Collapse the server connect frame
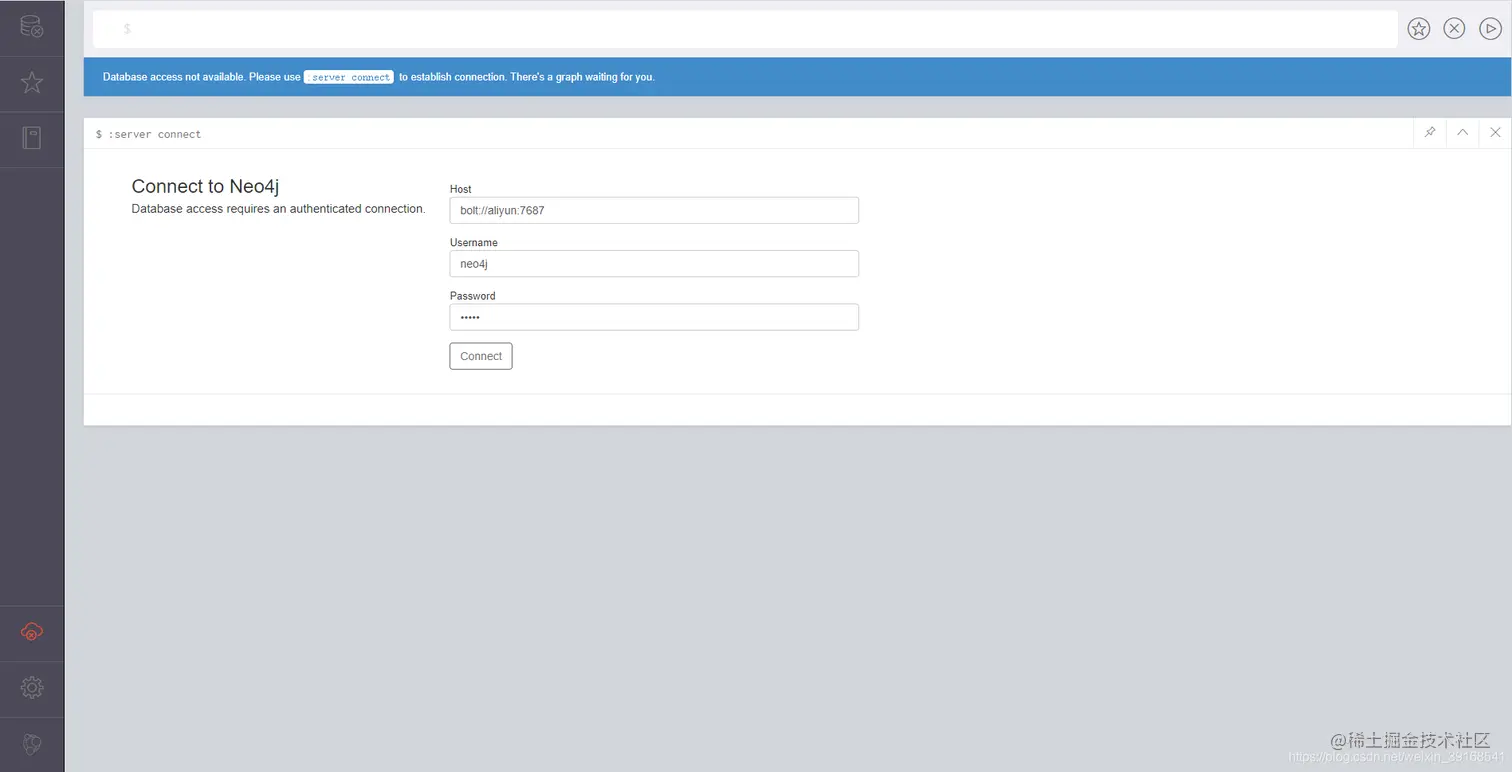Image resolution: width=1512 pixels, height=772 pixels. [x=1462, y=133]
